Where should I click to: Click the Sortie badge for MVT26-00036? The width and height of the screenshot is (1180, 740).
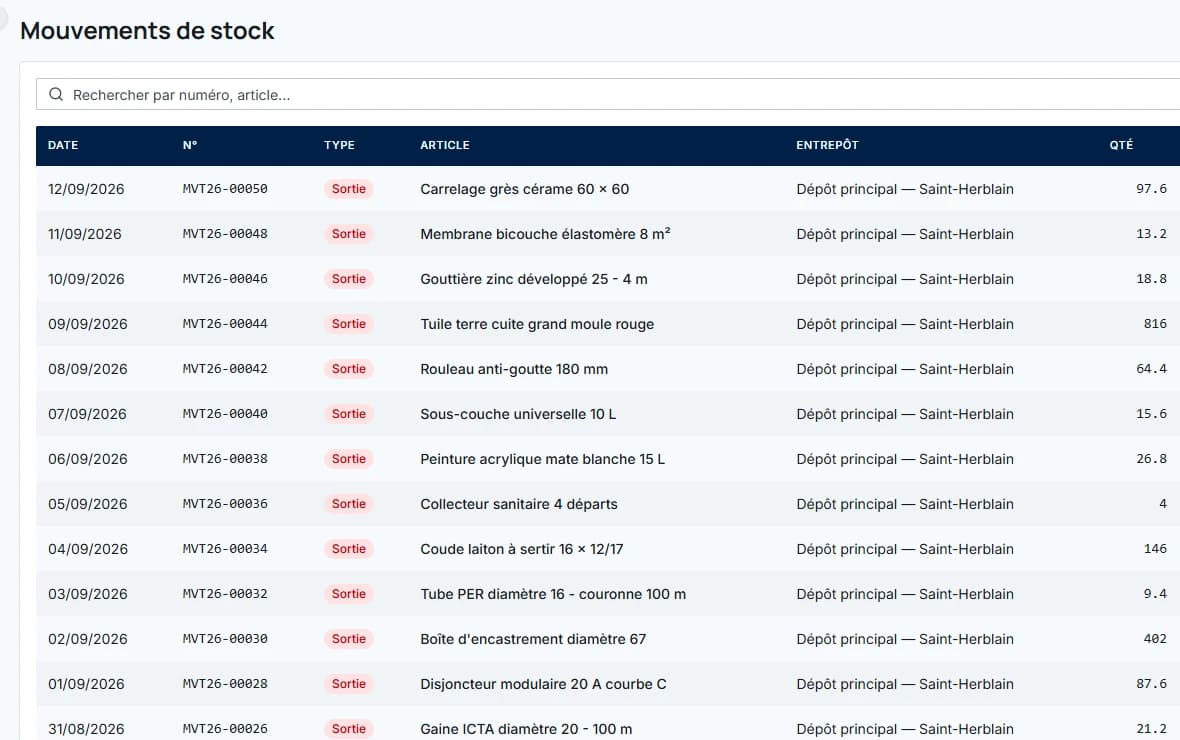pos(348,504)
